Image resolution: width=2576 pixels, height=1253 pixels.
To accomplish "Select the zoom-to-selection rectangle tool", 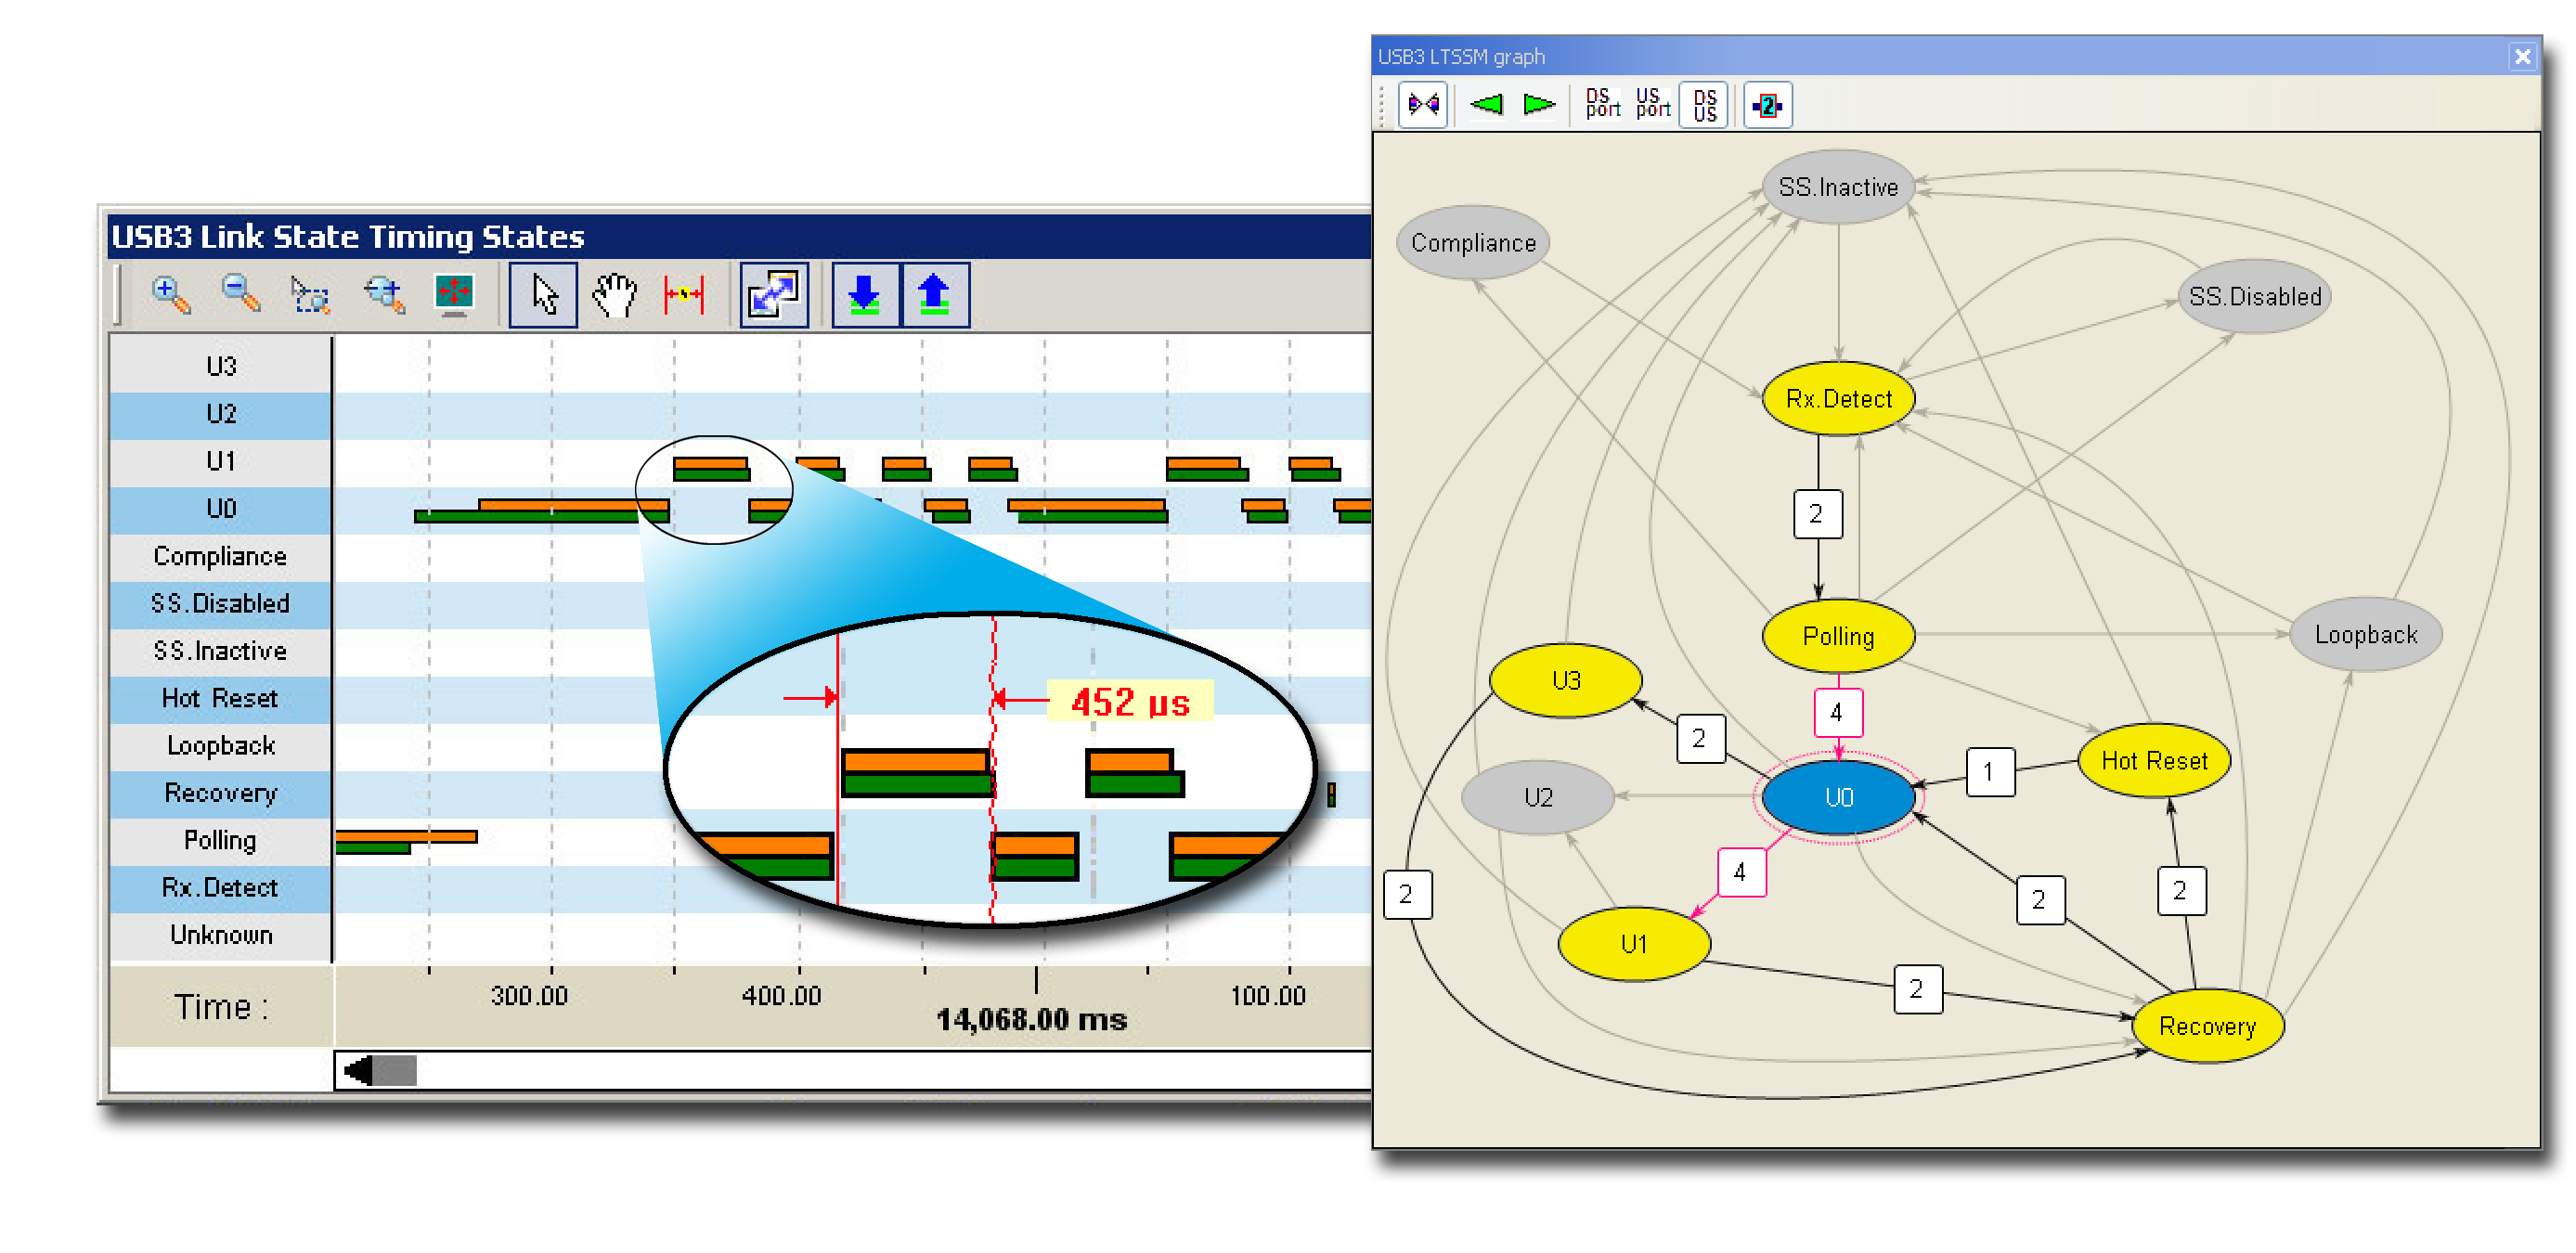I will coord(310,295).
